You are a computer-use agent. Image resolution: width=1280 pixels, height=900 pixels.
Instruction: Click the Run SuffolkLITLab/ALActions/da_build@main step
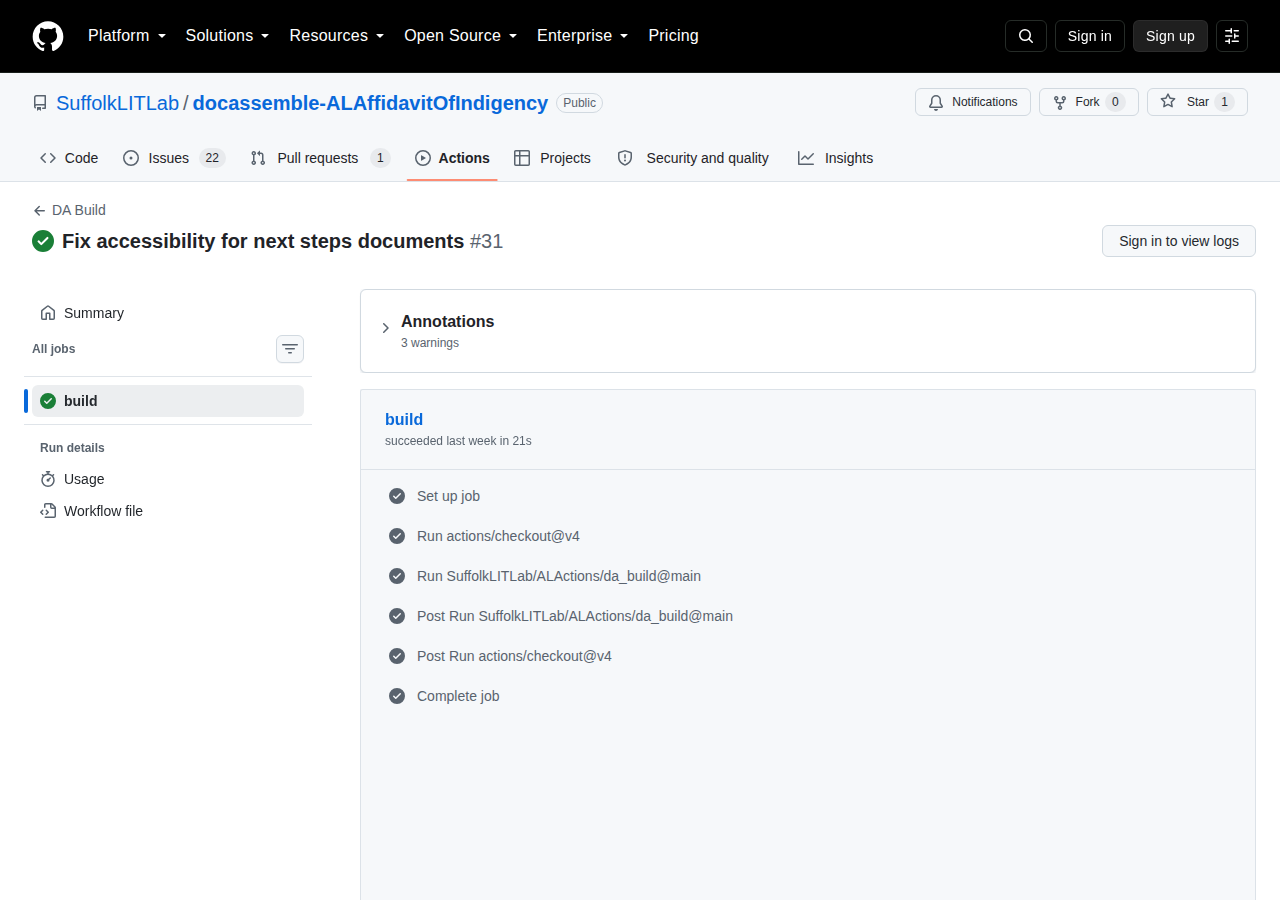point(808,576)
